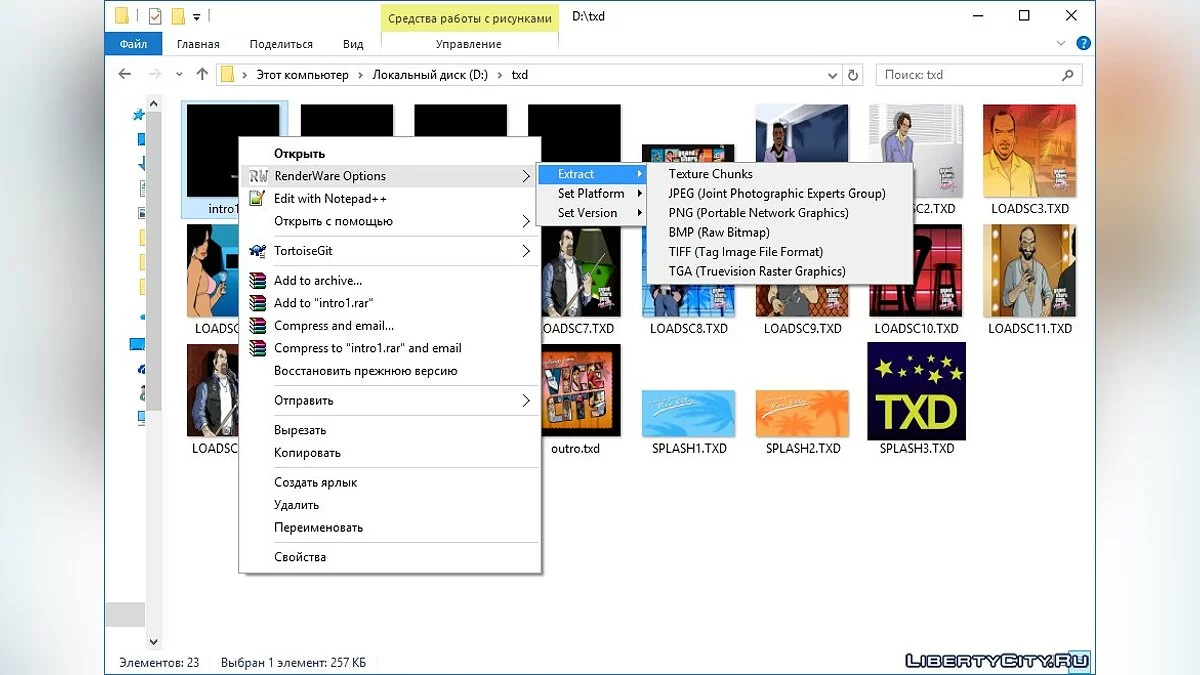Image resolution: width=1200 pixels, height=675 pixels.
Task: Click the refresh icon next to address bar
Action: [x=853, y=75]
